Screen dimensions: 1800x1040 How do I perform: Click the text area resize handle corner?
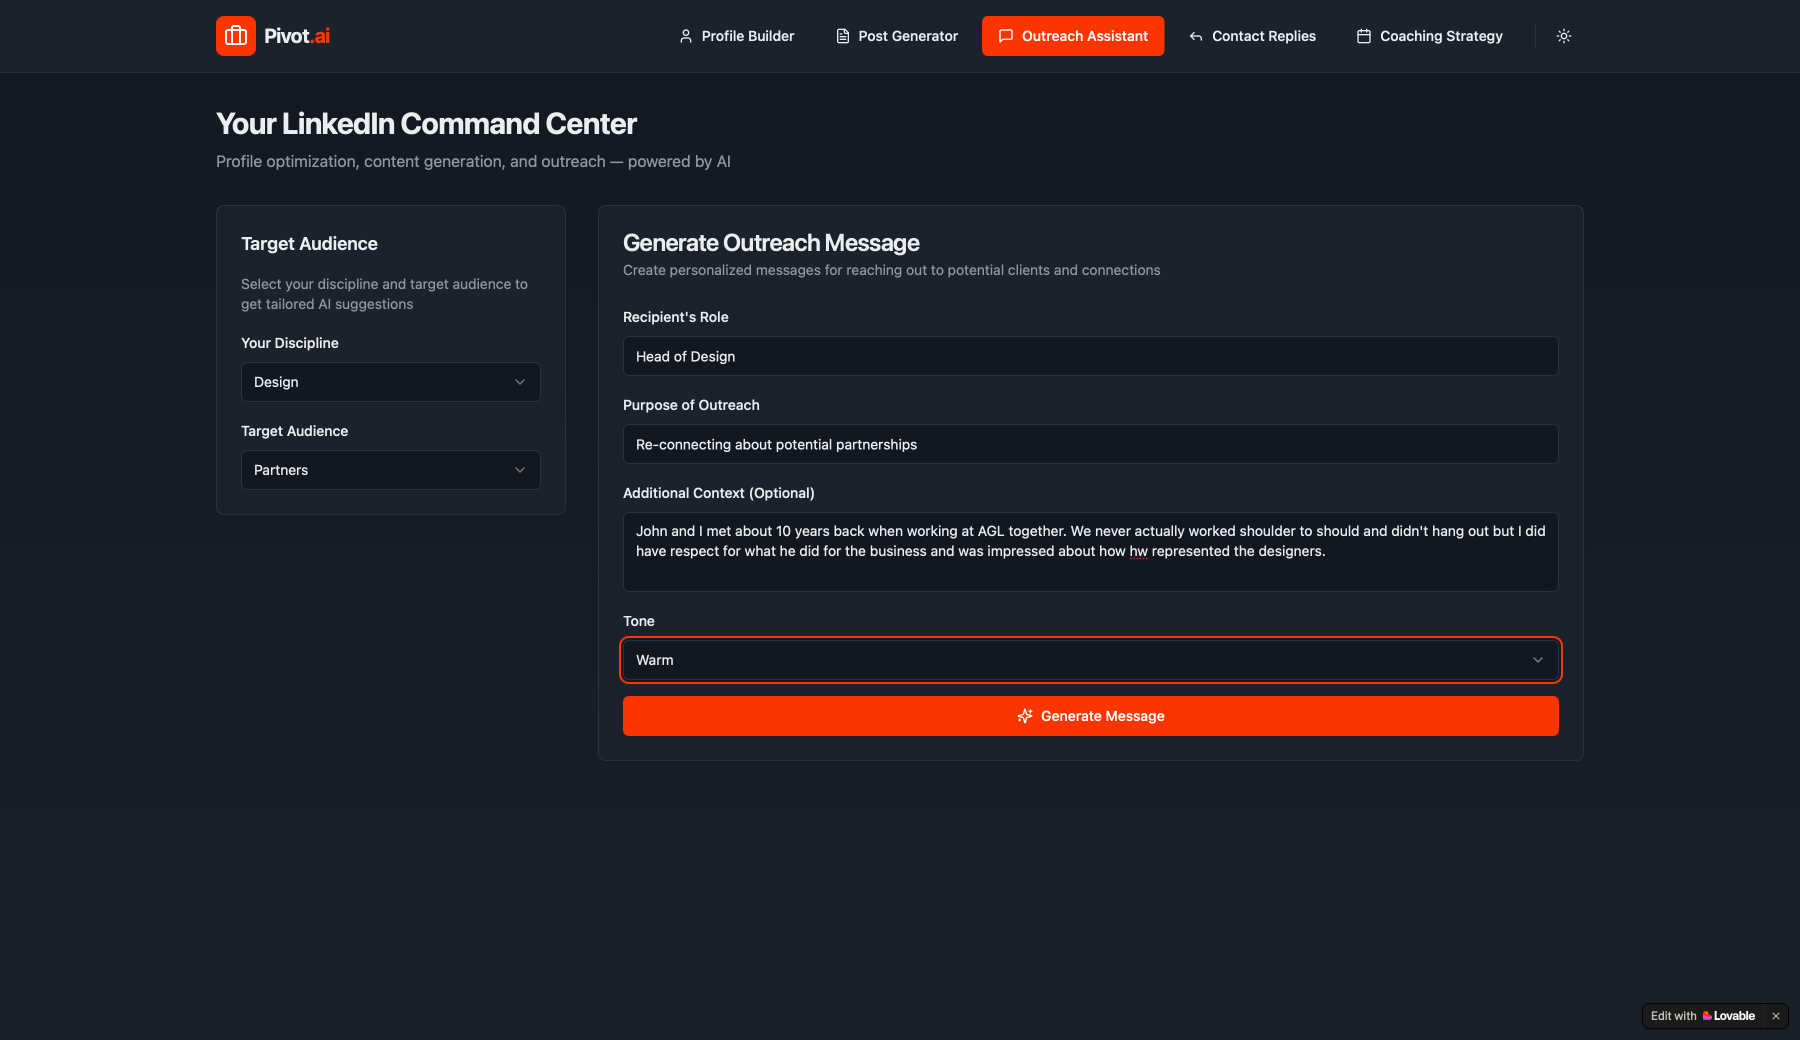(x=1552, y=585)
